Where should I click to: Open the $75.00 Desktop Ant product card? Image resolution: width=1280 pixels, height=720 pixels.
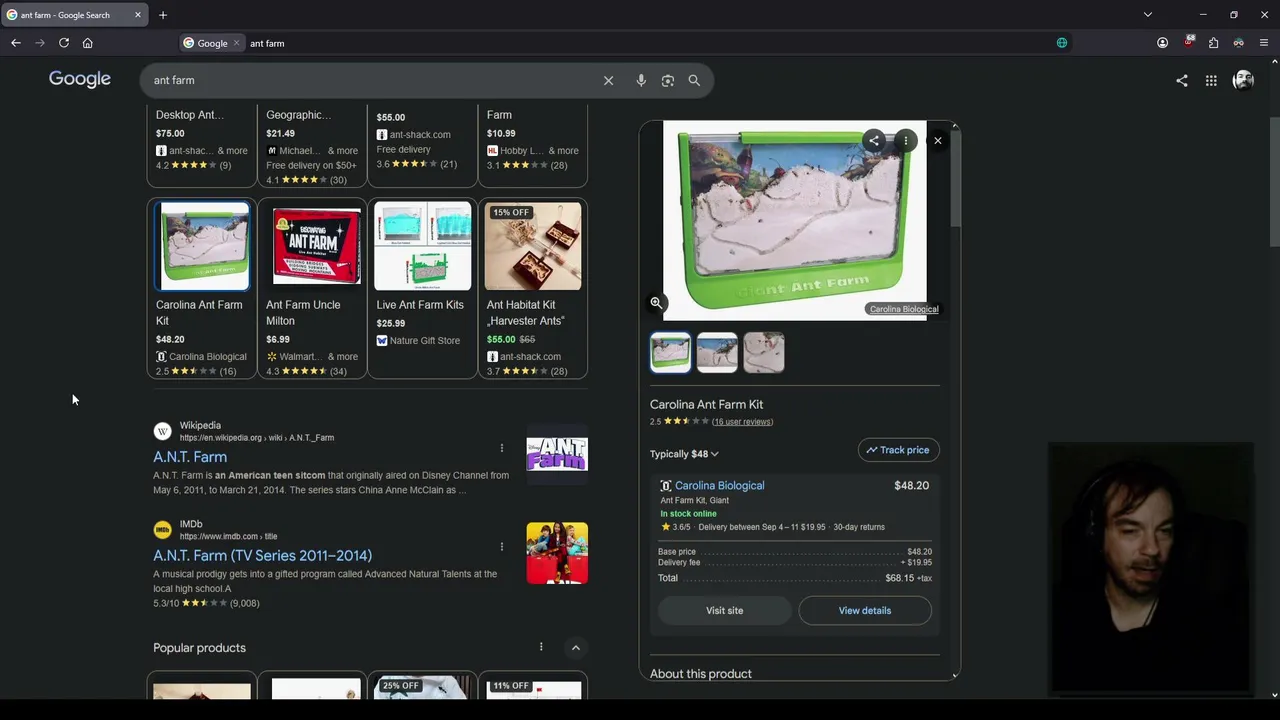point(202,144)
